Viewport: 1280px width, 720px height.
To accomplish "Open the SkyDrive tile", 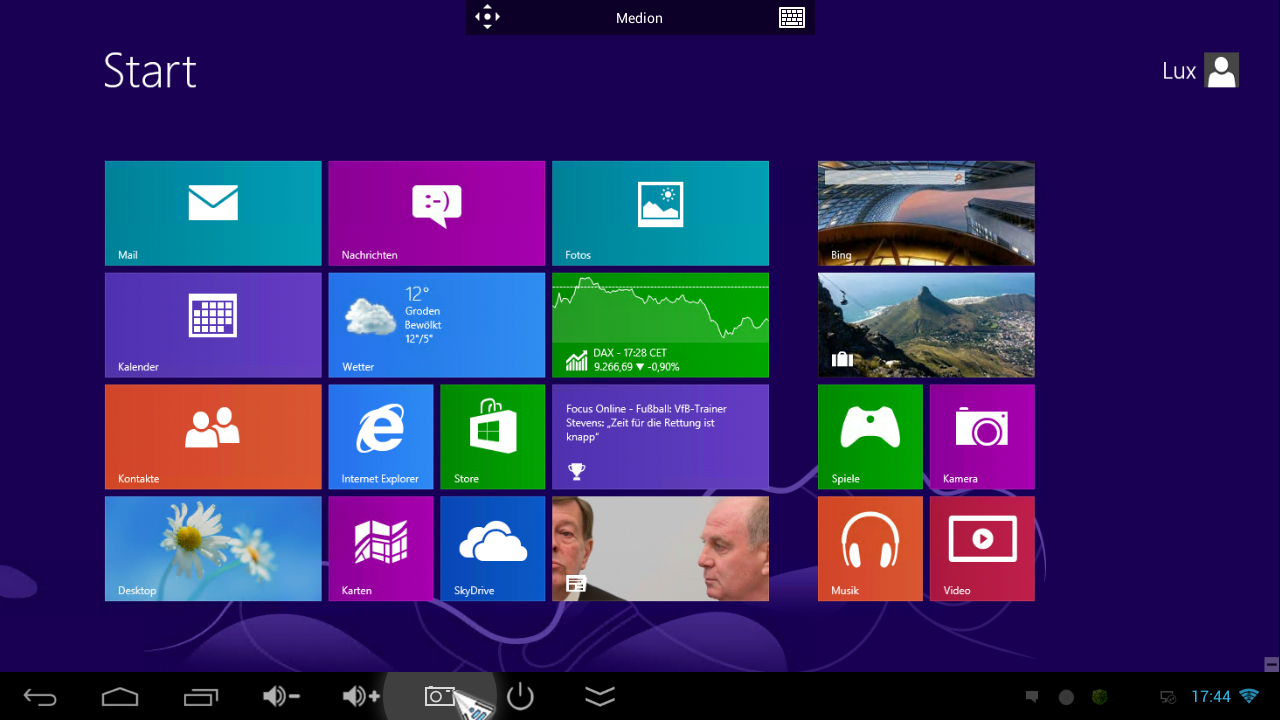I will pos(493,549).
